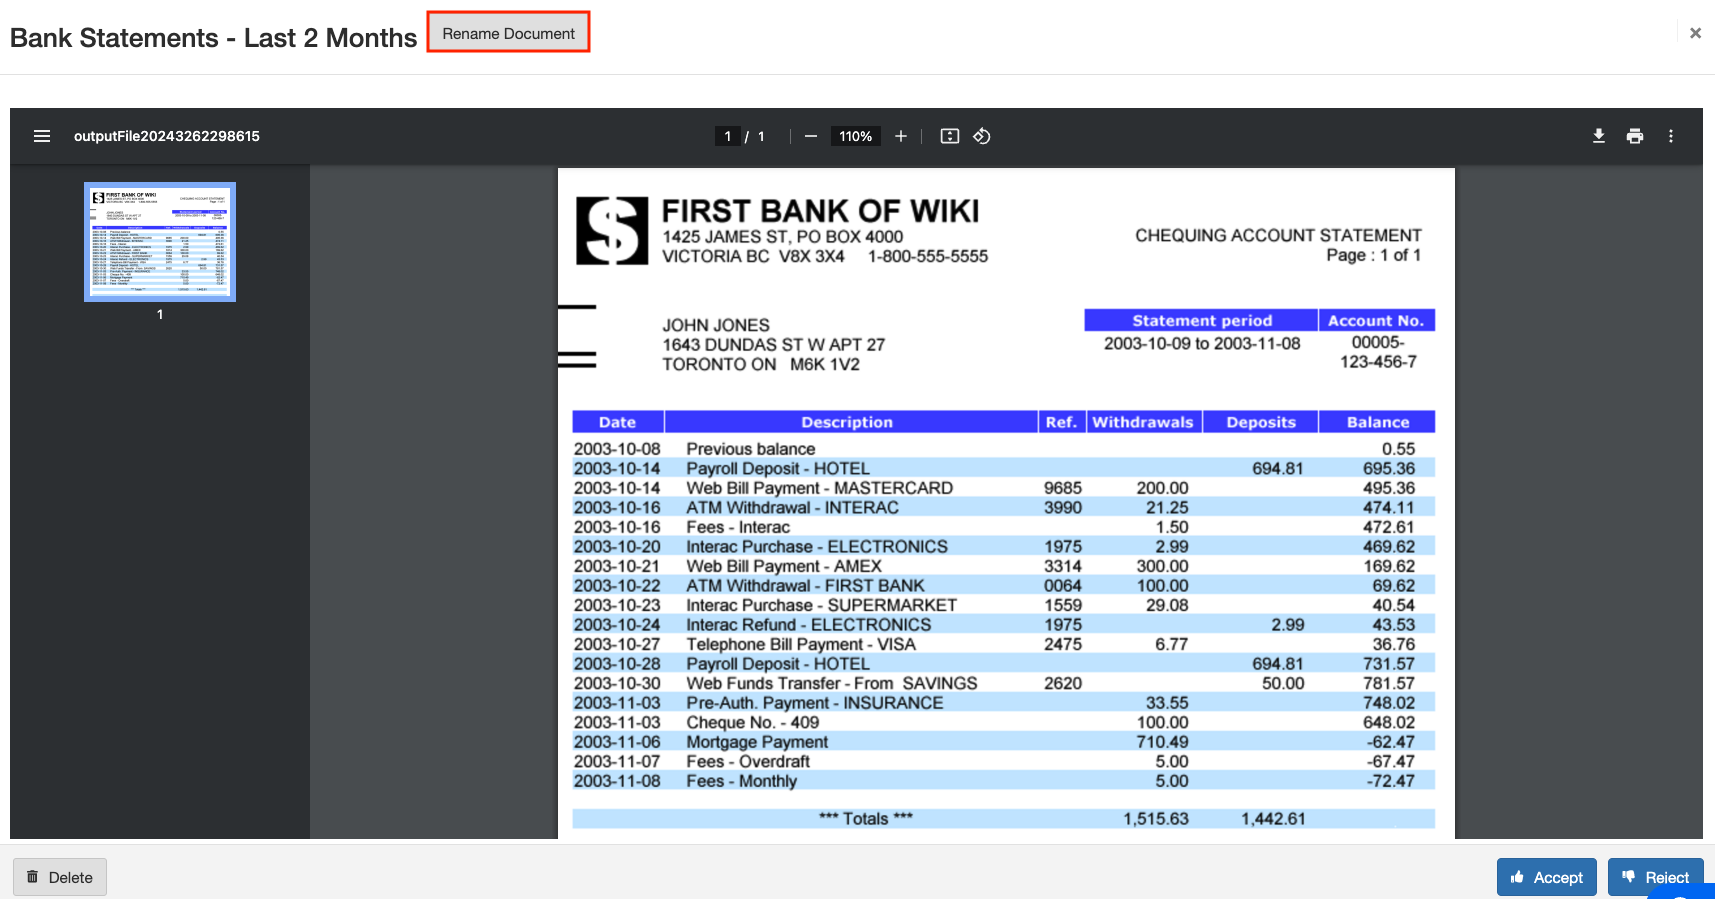Click the Ref. column header
The image size is (1715, 899).
coord(1061,422)
